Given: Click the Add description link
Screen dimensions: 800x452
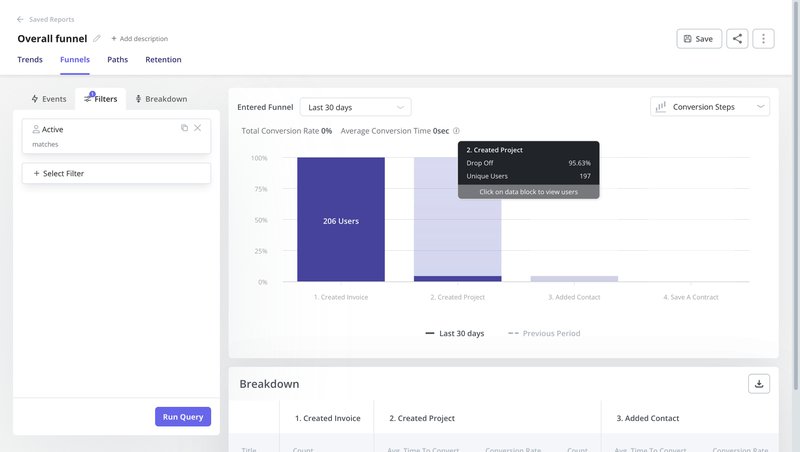Looking at the screenshot, I should click(x=139, y=39).
